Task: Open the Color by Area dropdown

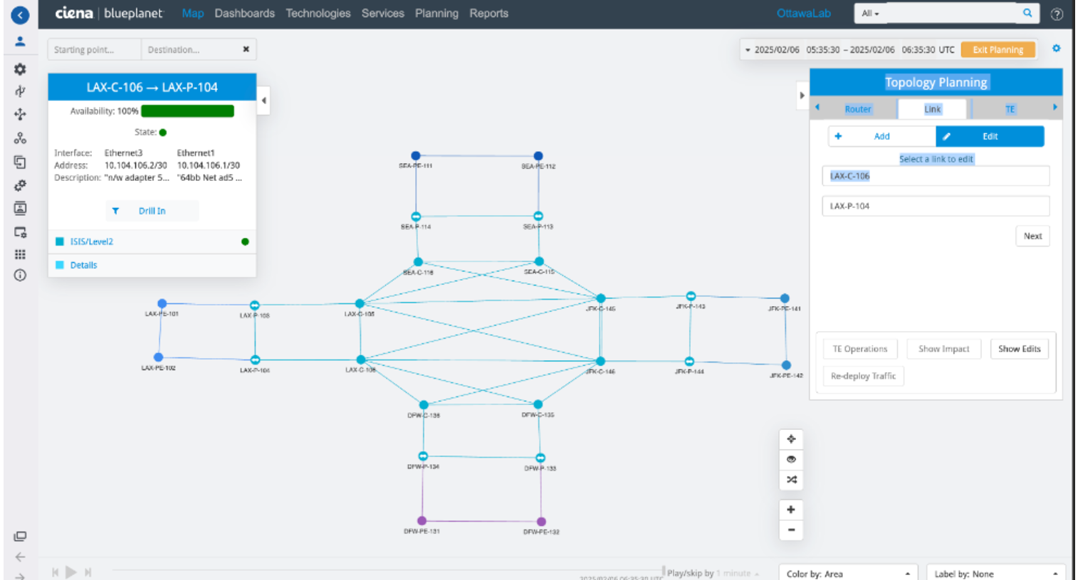Action: coord(848,573)
